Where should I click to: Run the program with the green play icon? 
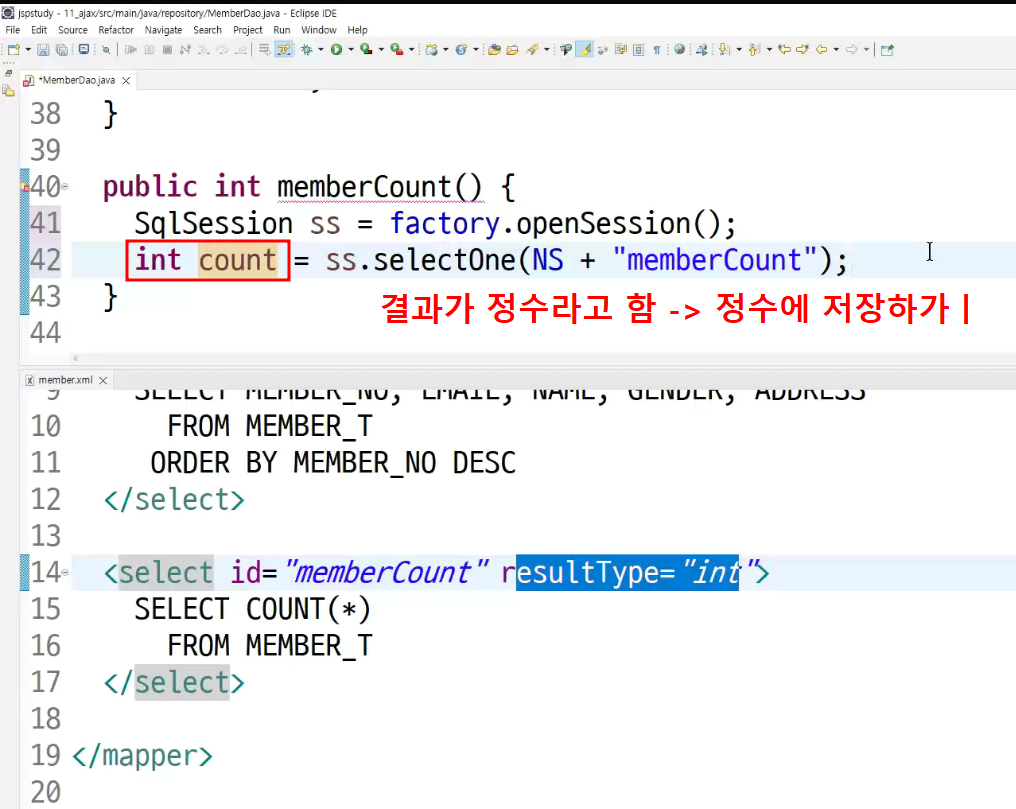coord(336,49)
